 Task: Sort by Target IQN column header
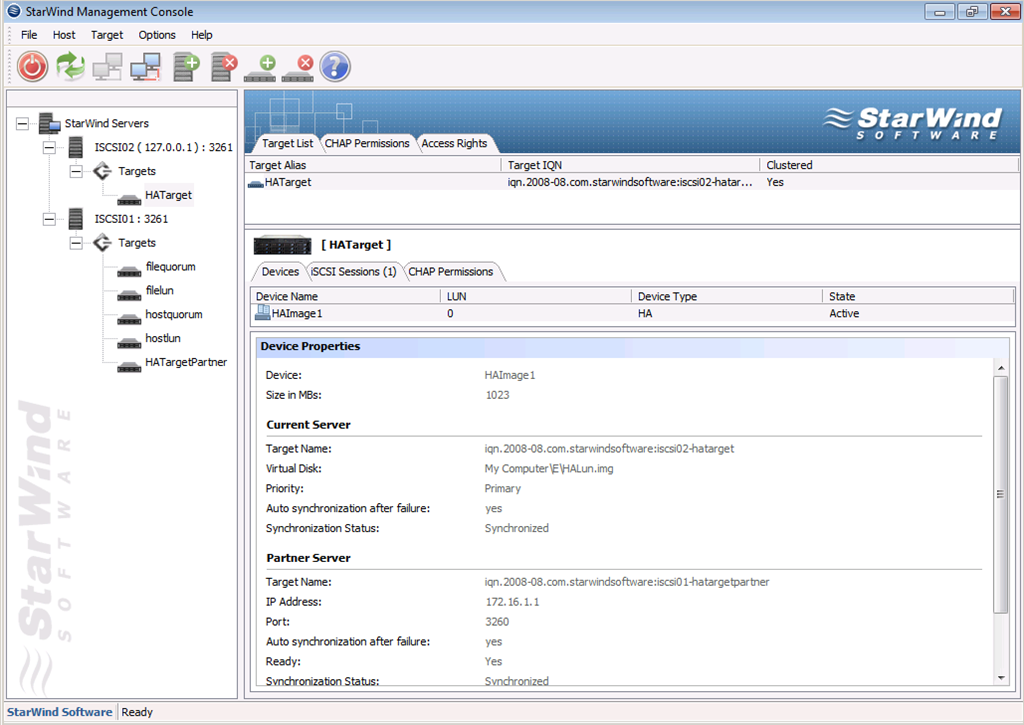pos(630,165)
